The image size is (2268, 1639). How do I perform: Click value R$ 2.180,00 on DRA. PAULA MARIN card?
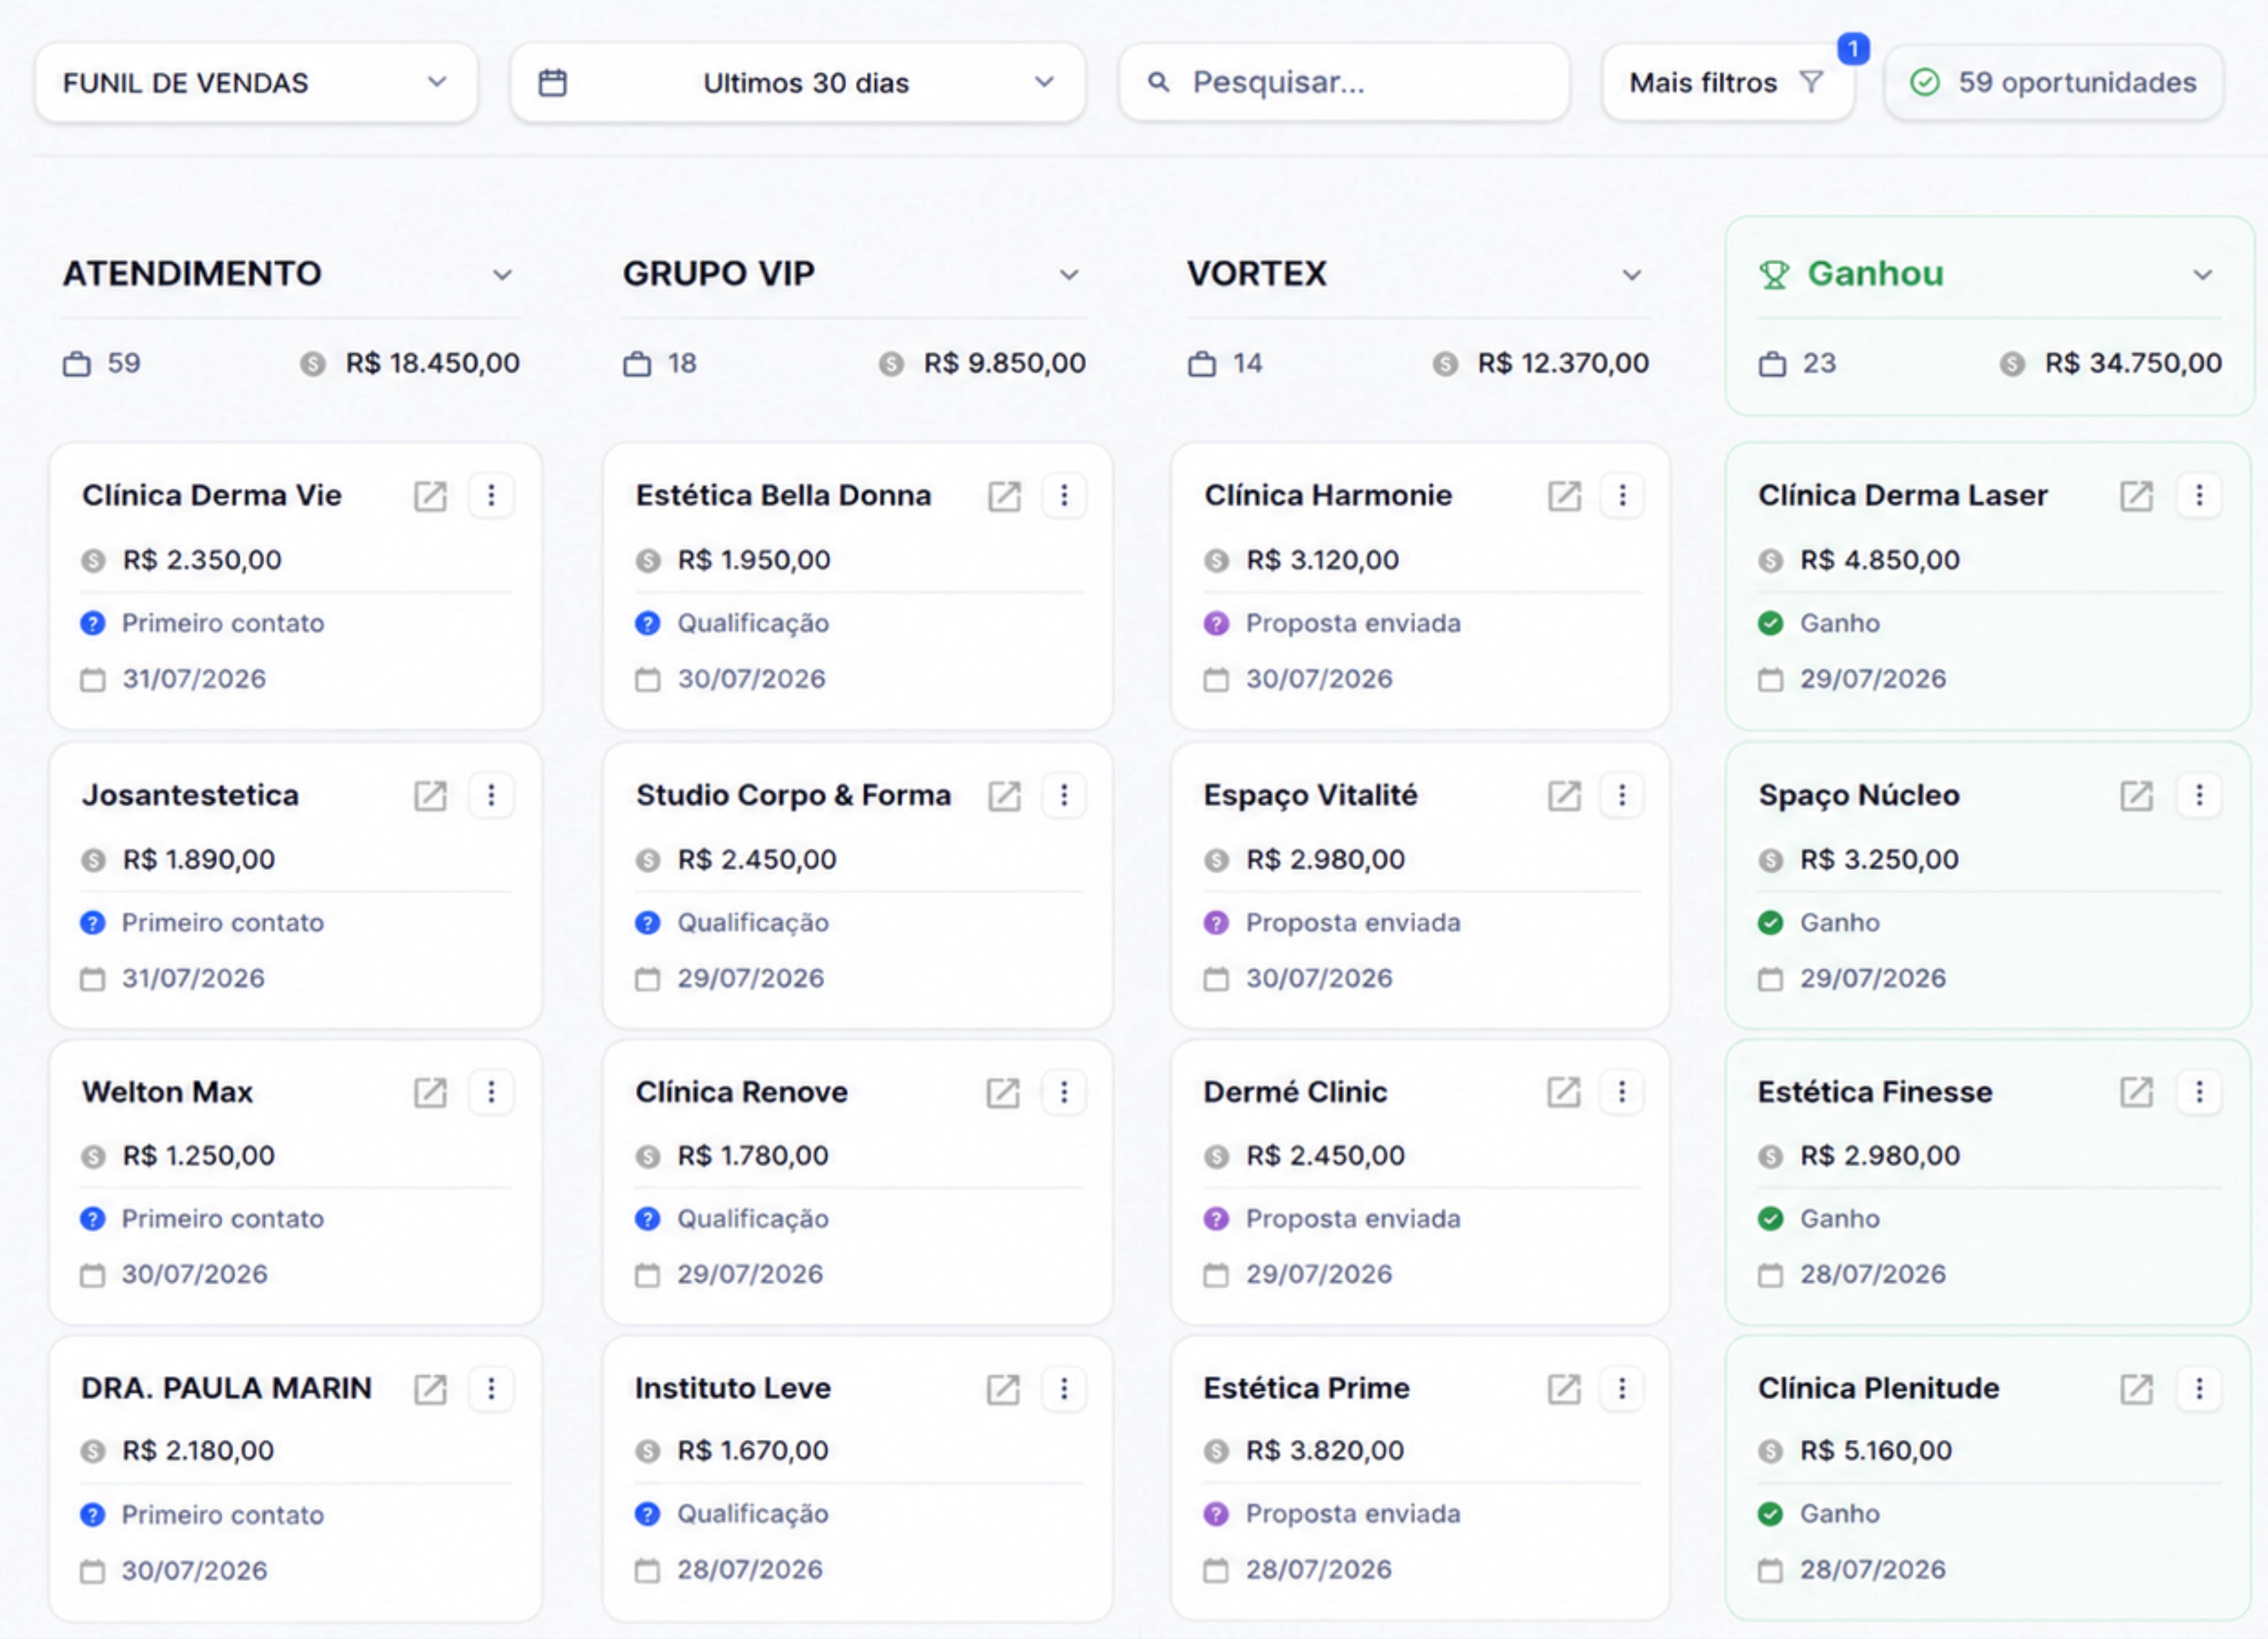[x=198, y=1451]
